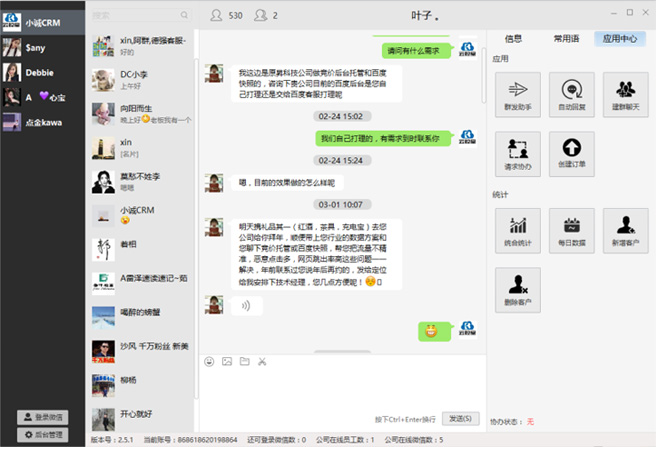
Task: Click the 02-24 15:02 timestamp
Action: [341, 116]
